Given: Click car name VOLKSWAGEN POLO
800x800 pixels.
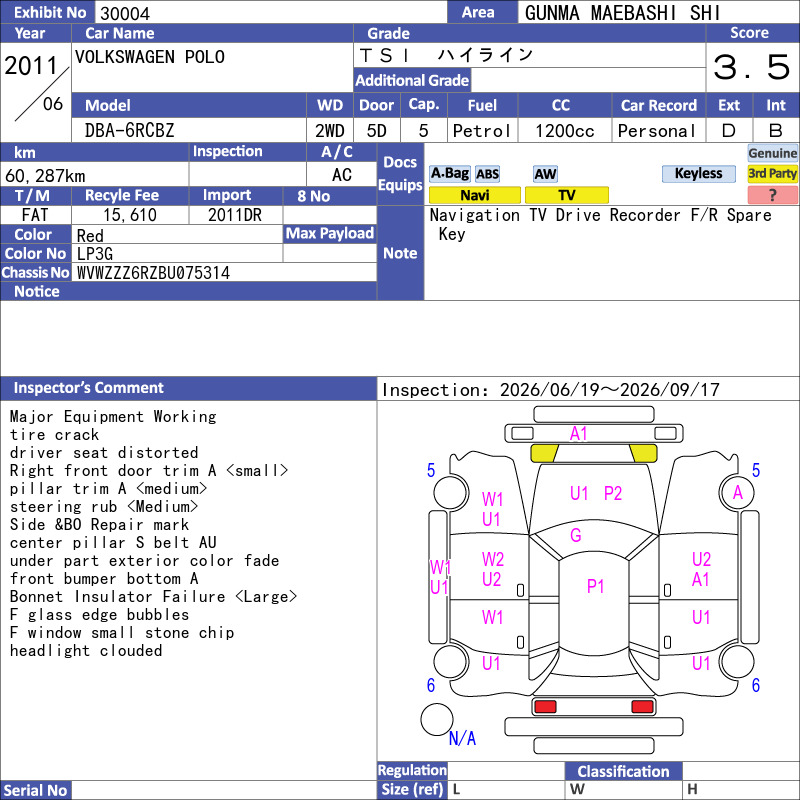Looking at the screenshot, I should point(149,57).
